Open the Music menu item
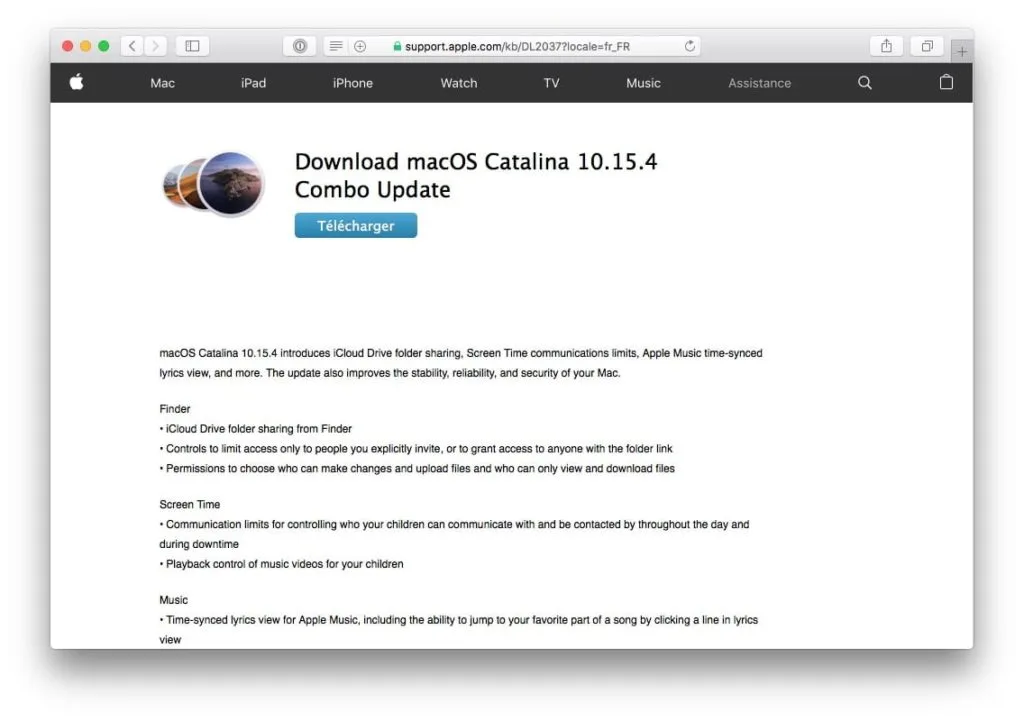This screenshot has width=1024, height=721. tap(643, 83)
